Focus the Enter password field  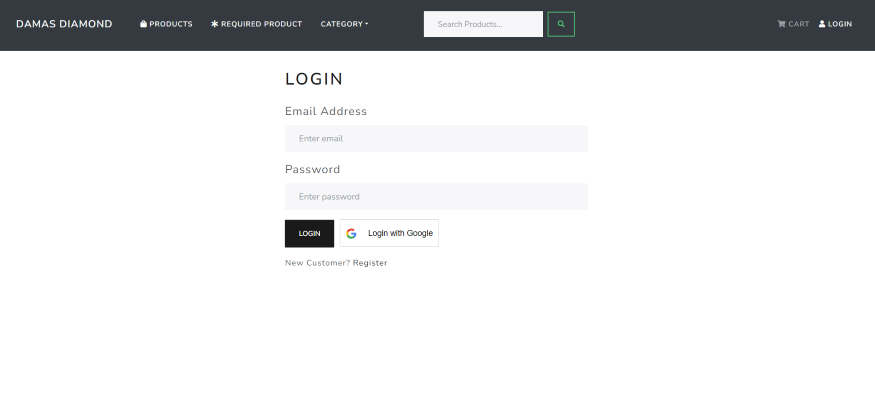[436, 196]
